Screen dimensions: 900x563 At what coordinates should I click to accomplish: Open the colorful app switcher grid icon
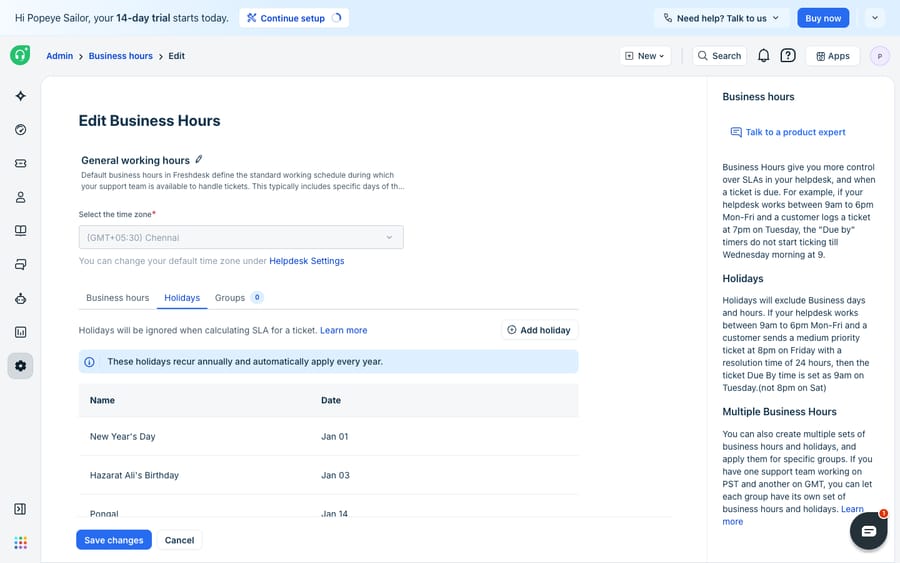[x=21, y=542]
